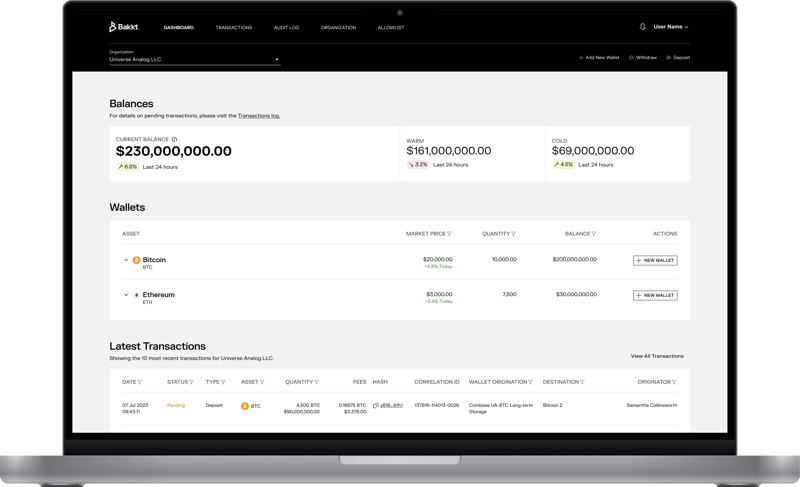Viewport: 800px width, 487px height.
Task: Click View All Transactions
Action: point(657,356)
